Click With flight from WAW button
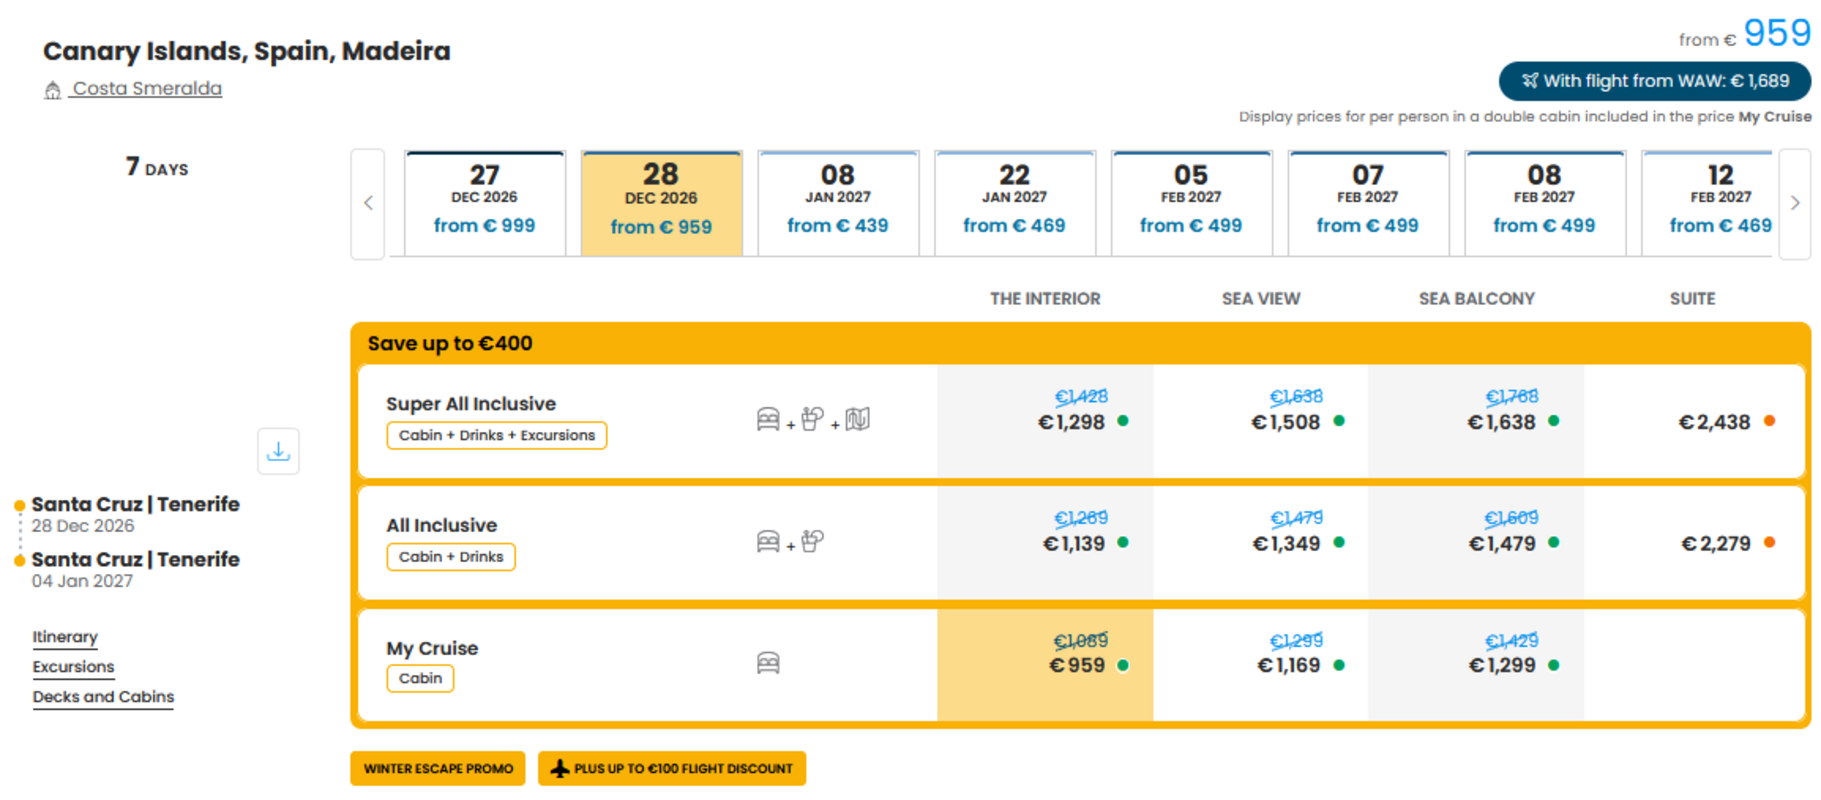 pos(1654,81)
